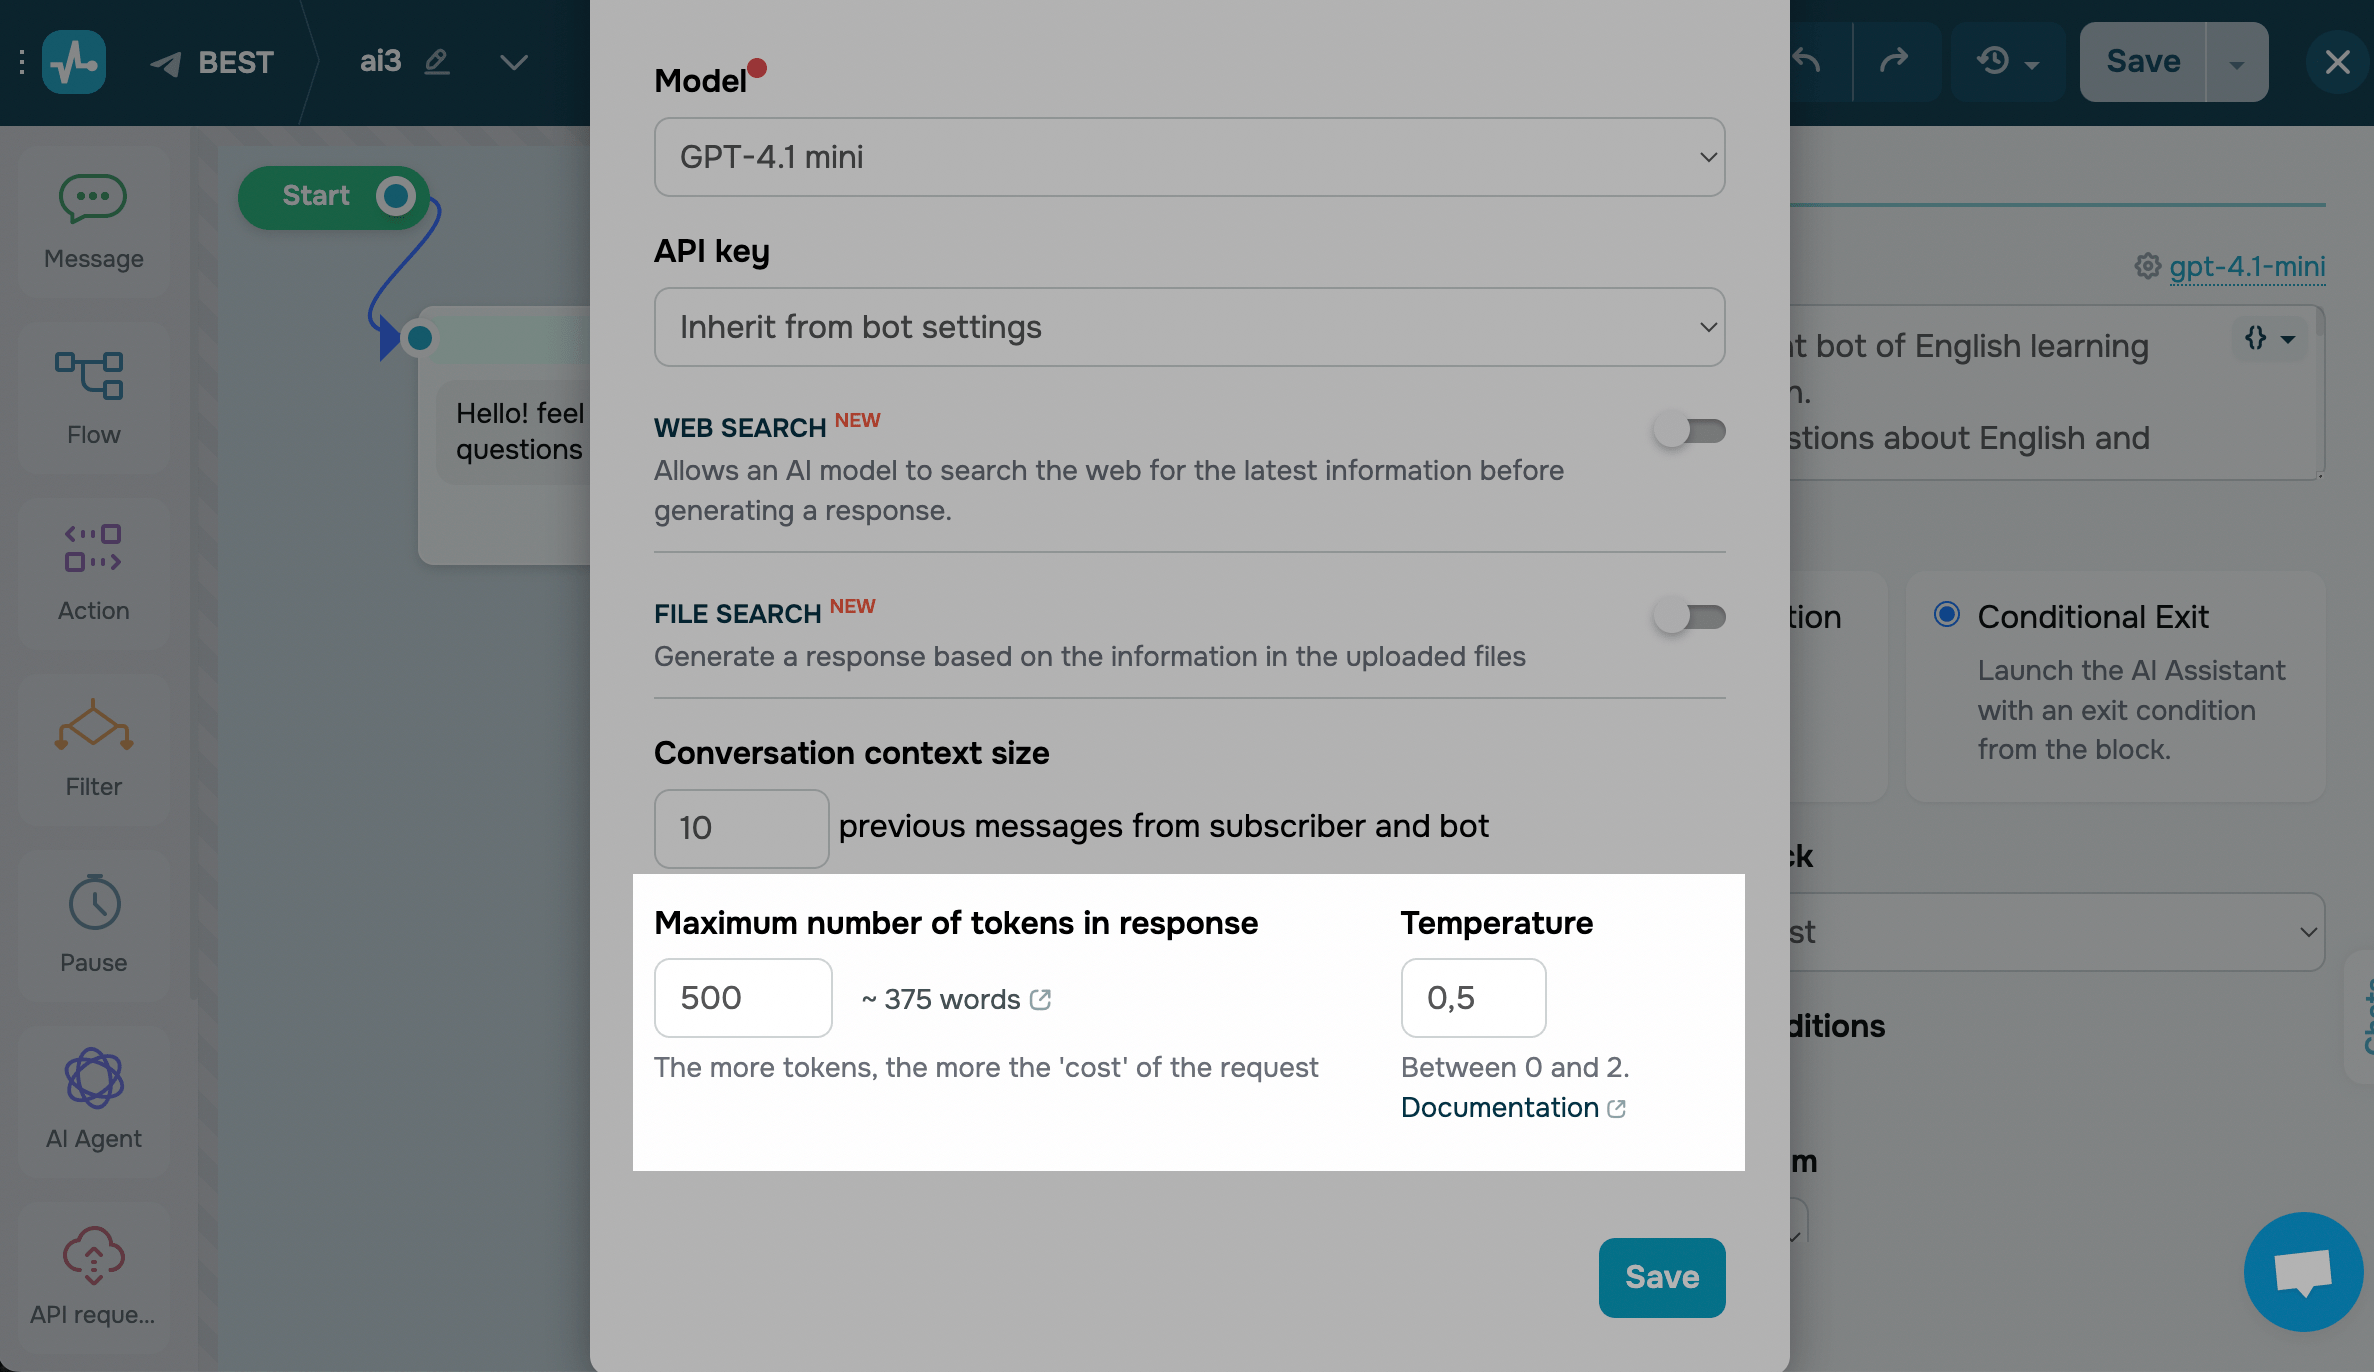Select the API request block icon
Screen dimensions: 2374x1372
[x=93, y=1255]
